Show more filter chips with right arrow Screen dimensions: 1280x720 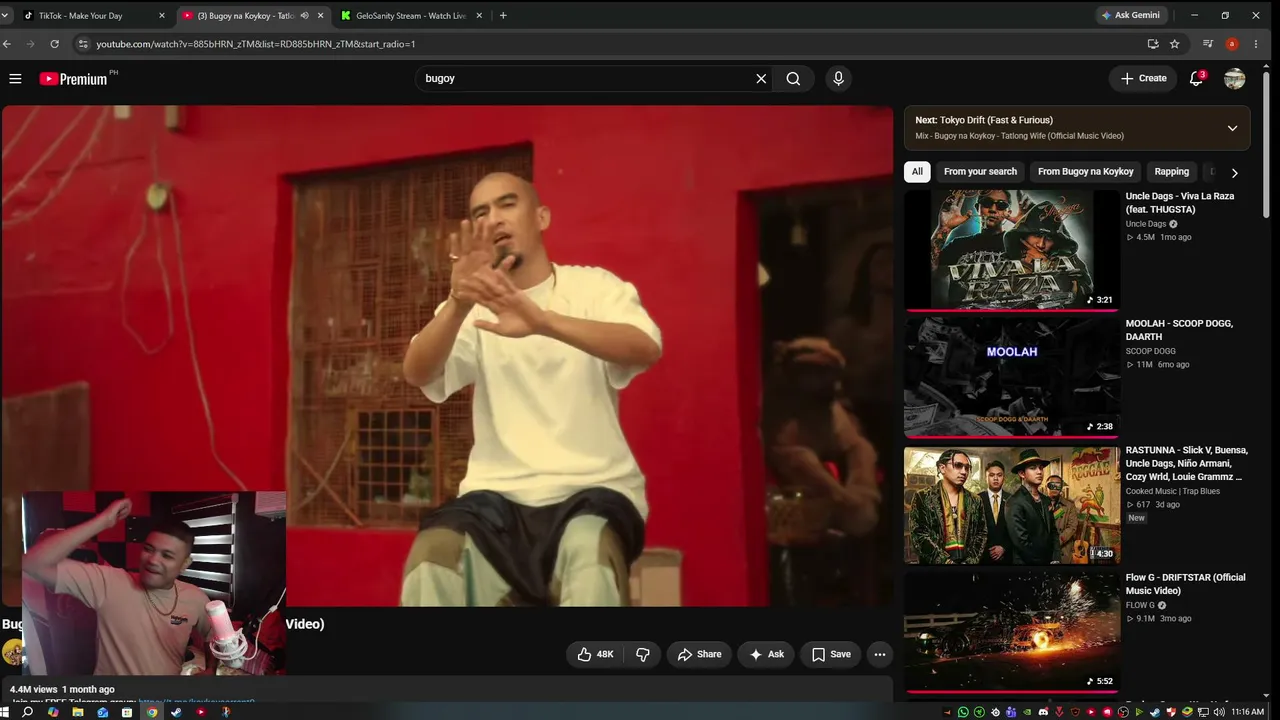(1235, 172)
